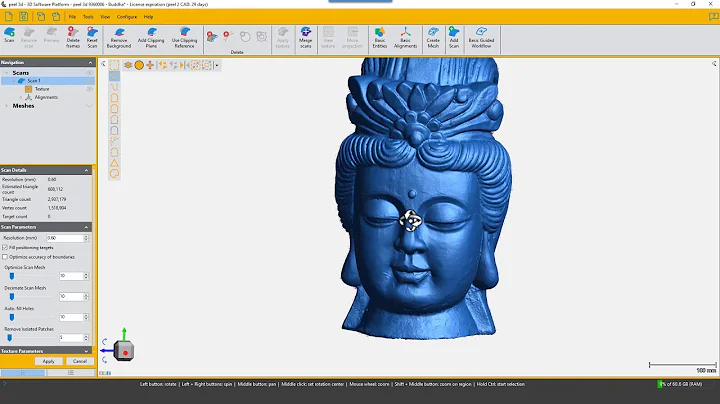Click the Undo icon in top bar

coord(41,17)
